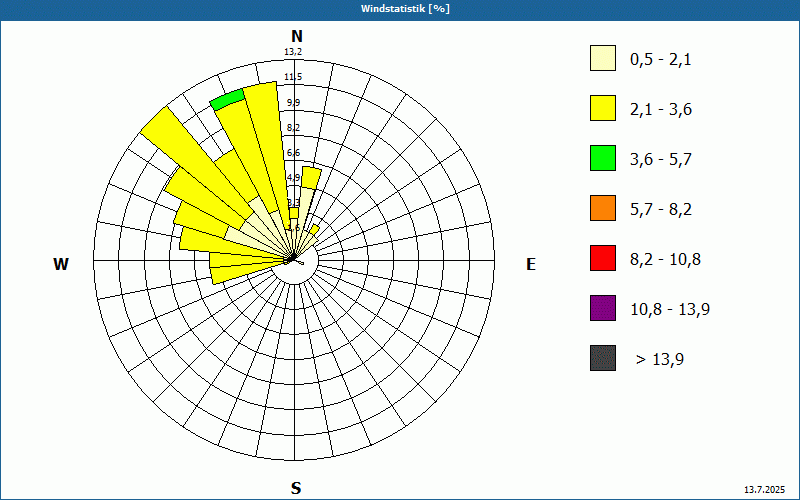
Task: Click the 8,2 radial axis value
Action: [293, 128]
